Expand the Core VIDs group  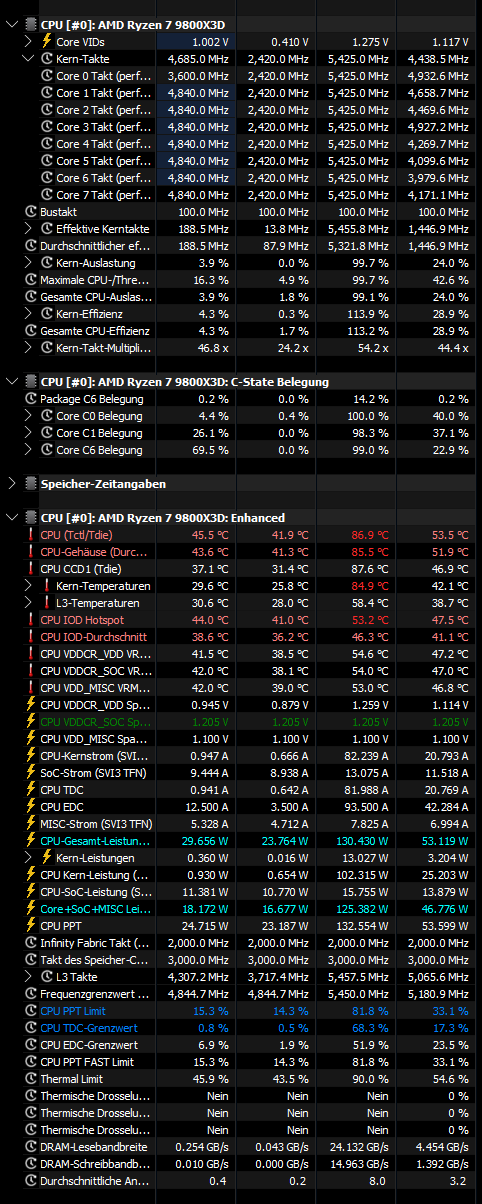(27, 42)
